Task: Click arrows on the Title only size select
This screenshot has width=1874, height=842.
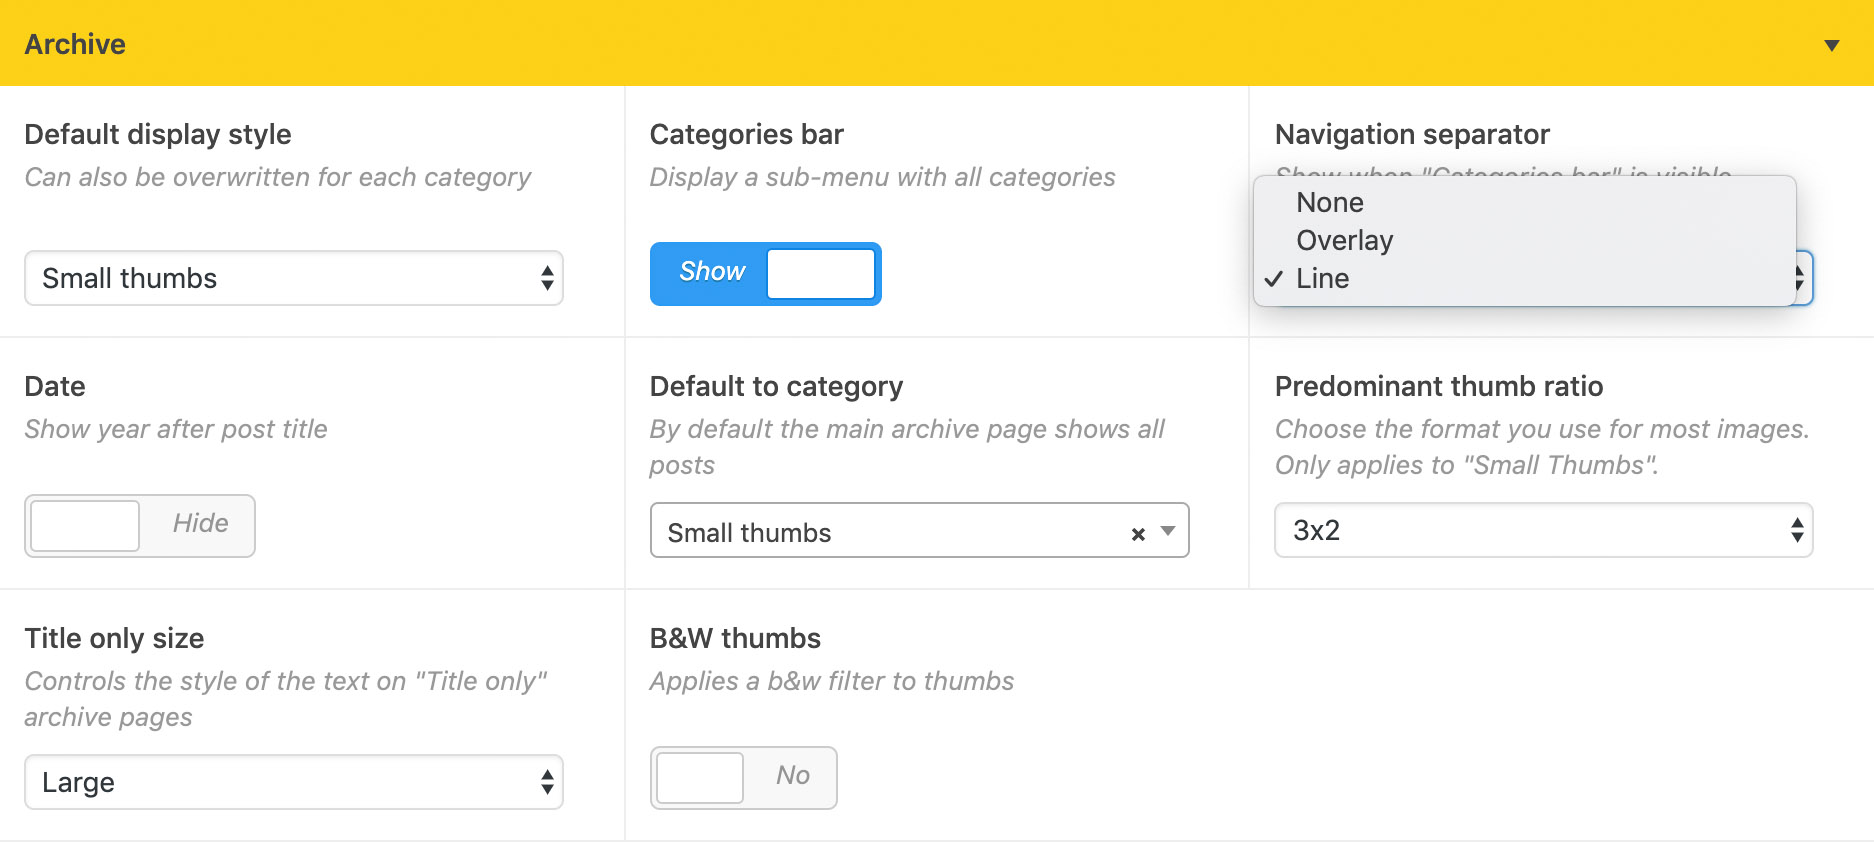Action: 547,782
